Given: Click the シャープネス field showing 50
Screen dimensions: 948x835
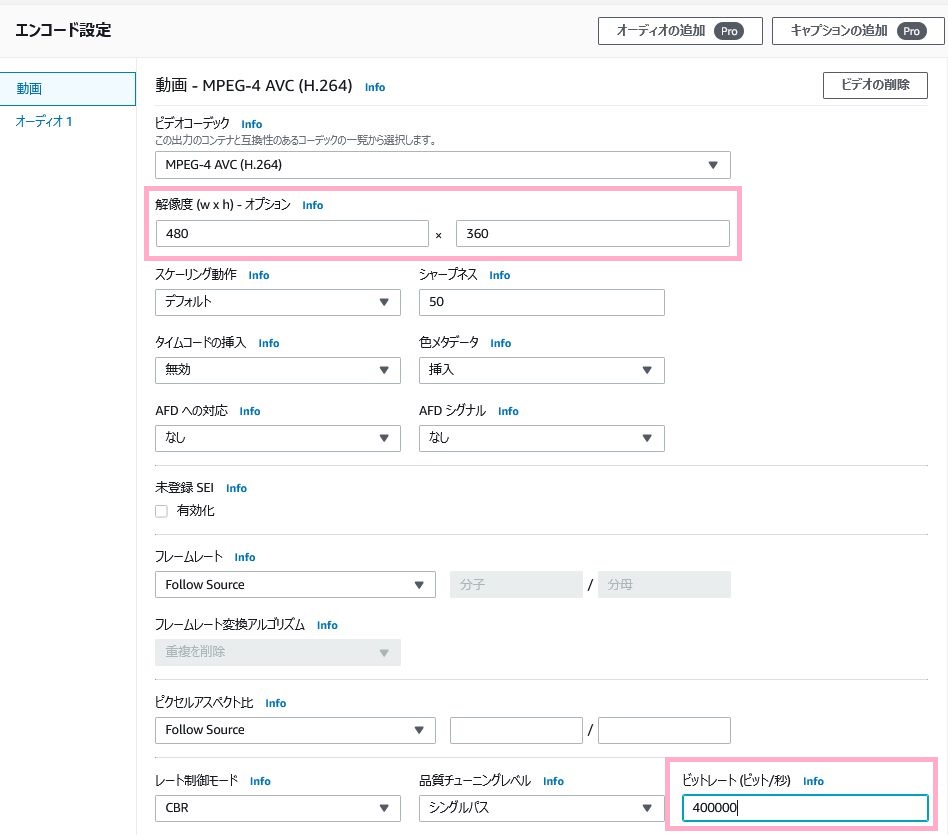Looking at the screenshot, I should point(542,302).
